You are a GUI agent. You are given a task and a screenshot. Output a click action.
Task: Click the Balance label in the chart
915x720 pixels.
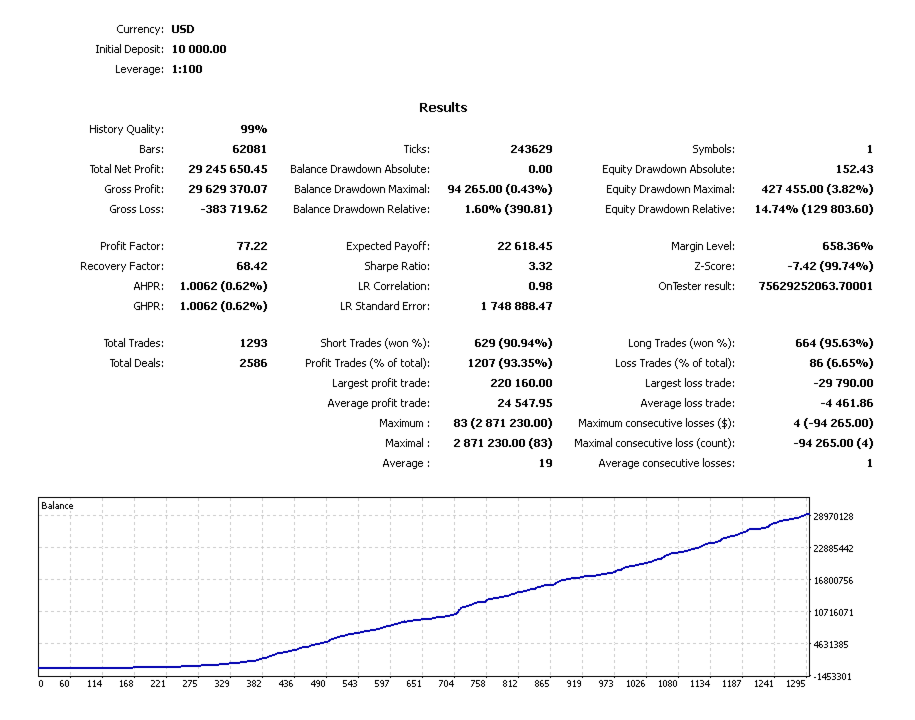[x=57, y=506]
